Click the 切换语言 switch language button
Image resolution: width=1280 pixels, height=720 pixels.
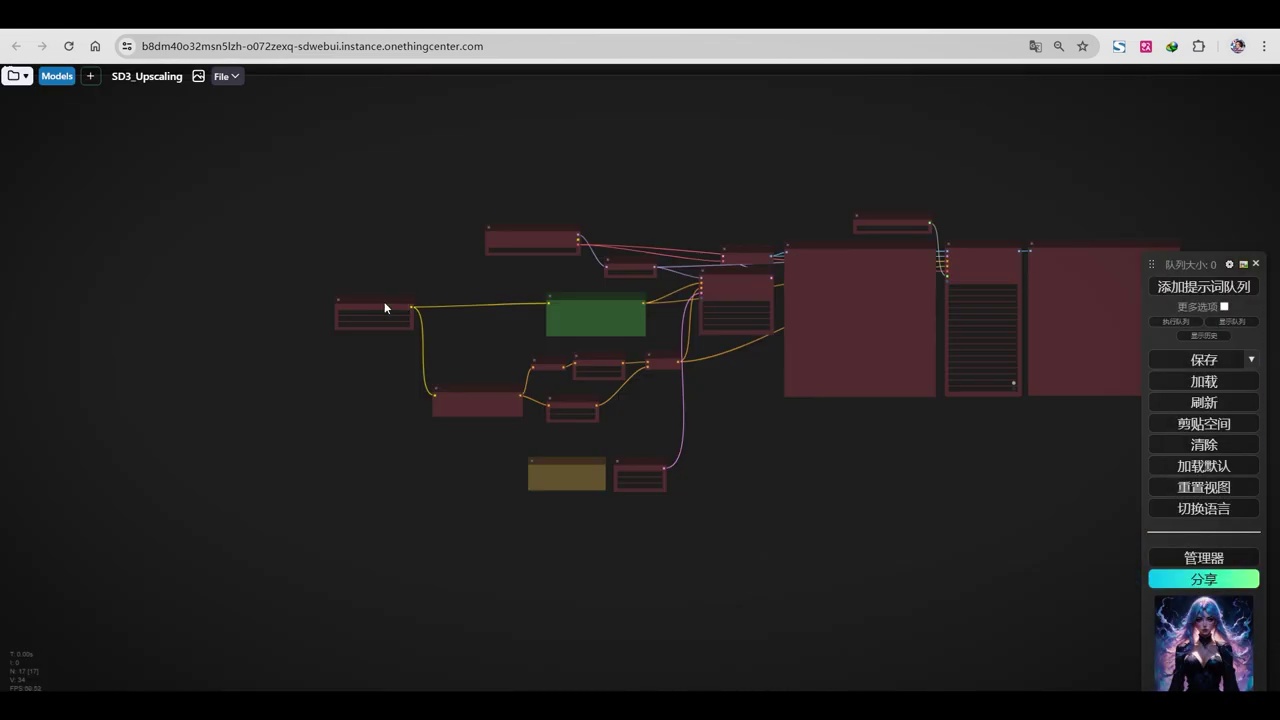[x=1204, y=509]
